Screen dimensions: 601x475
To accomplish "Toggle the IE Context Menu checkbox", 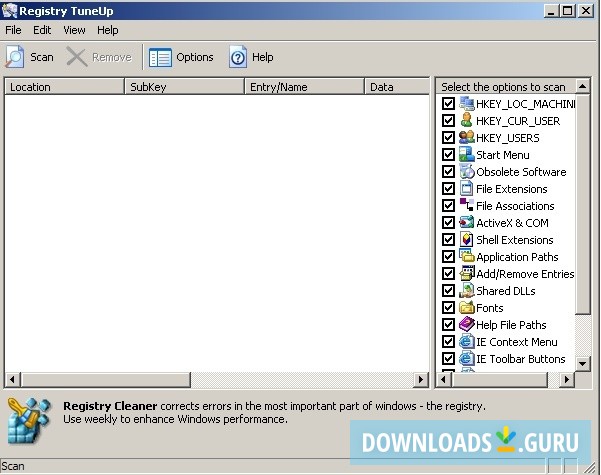I will tap(448, 341).
